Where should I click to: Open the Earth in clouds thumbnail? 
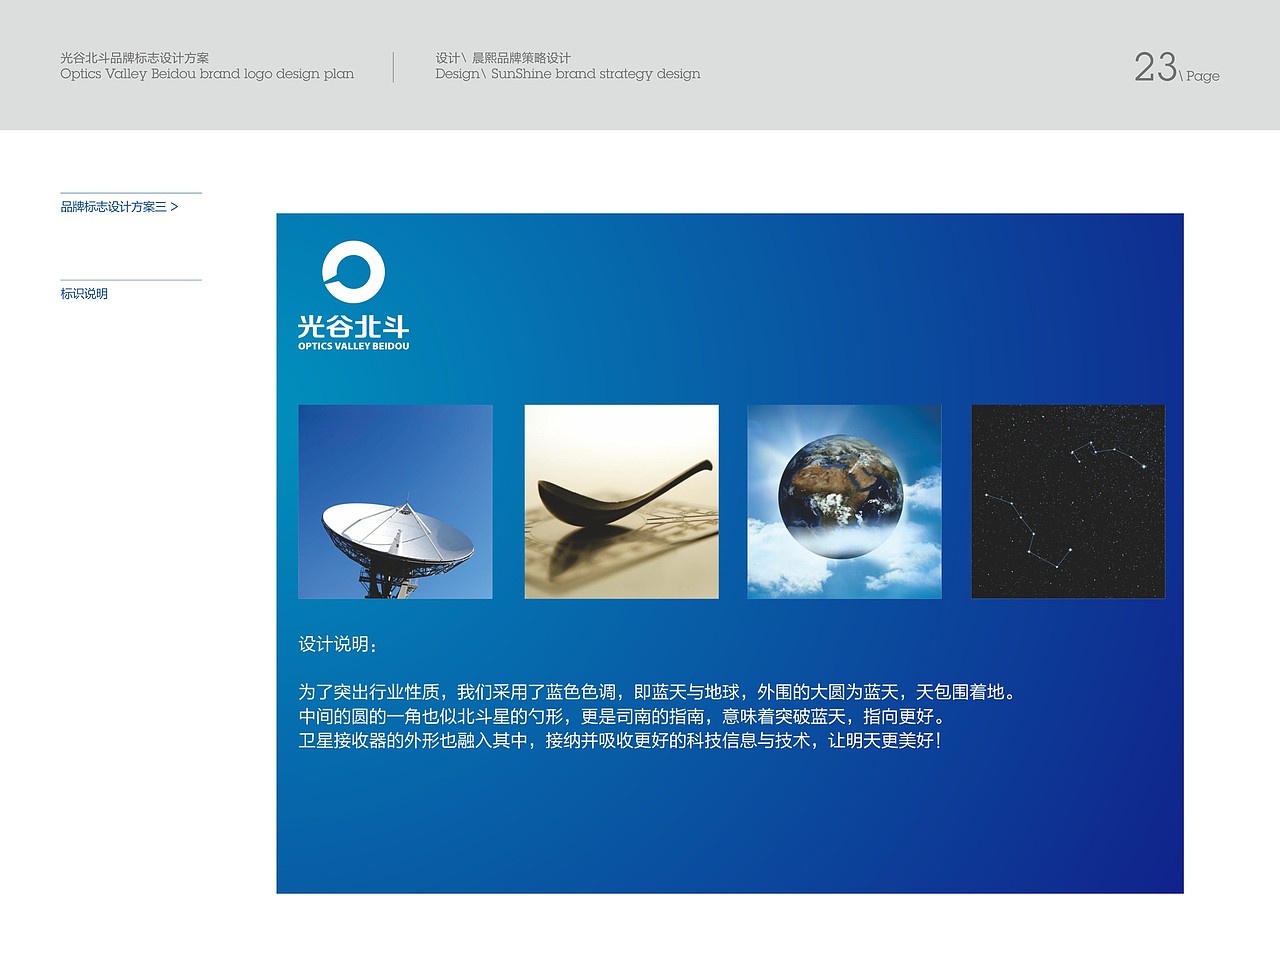(844, 502)
